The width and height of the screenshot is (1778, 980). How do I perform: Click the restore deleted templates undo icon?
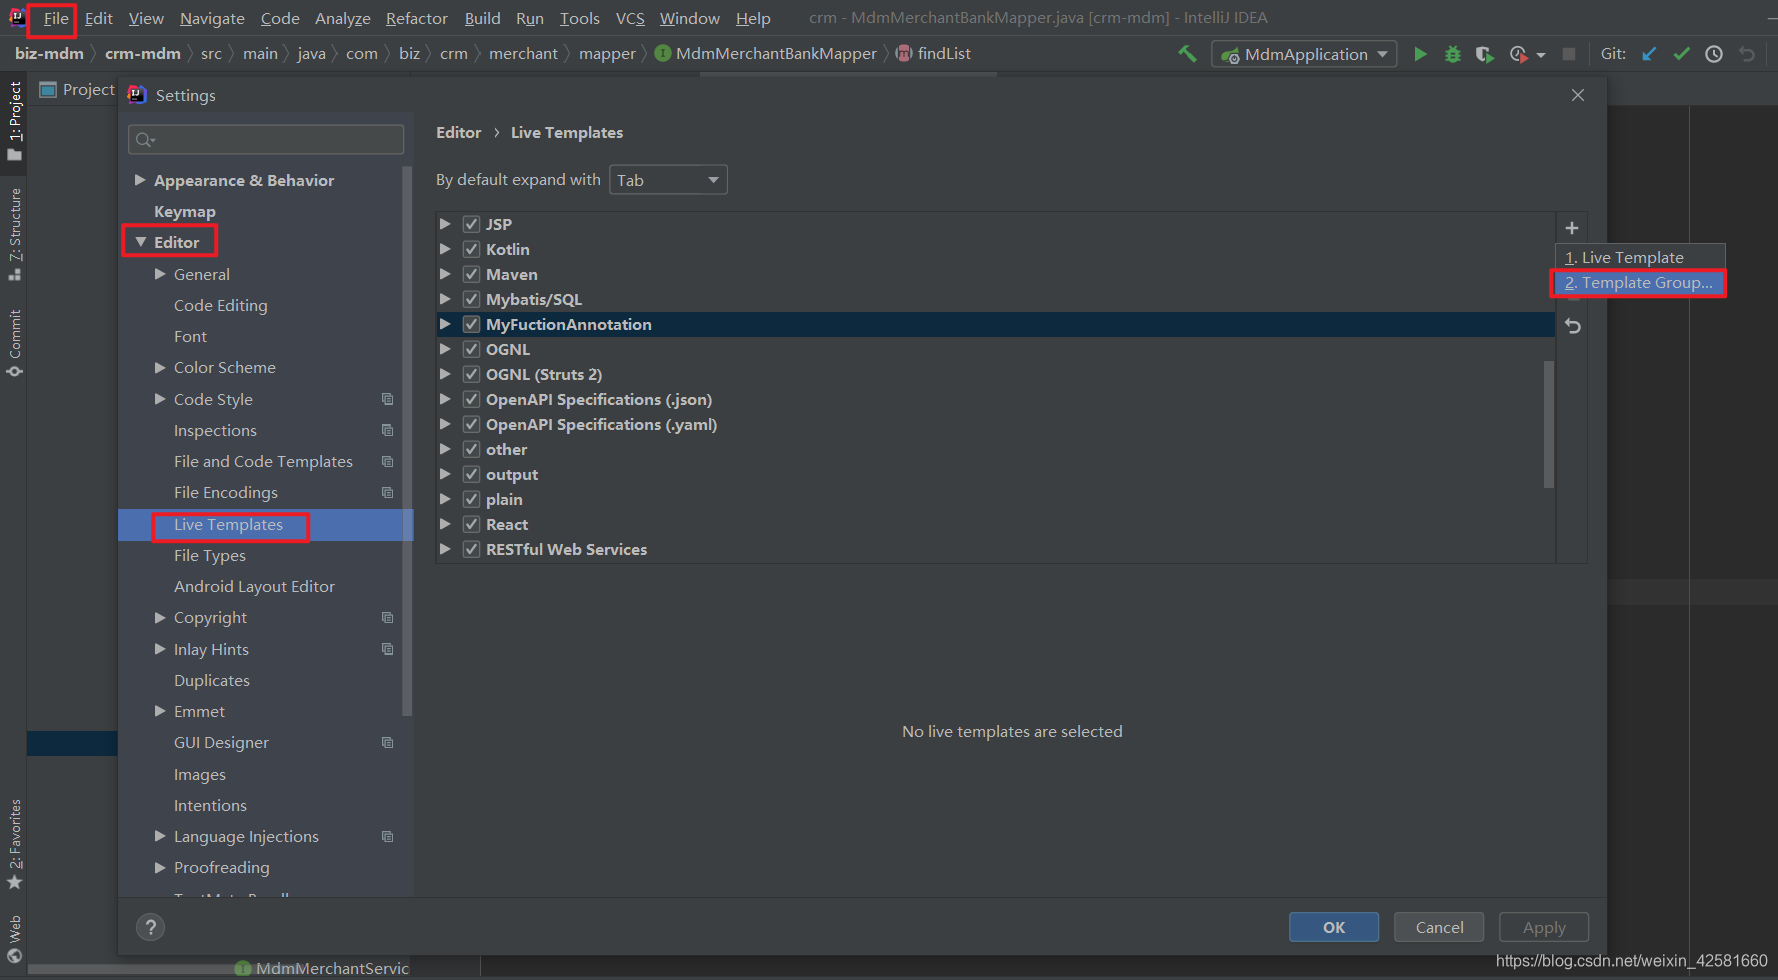(1572, 326)
